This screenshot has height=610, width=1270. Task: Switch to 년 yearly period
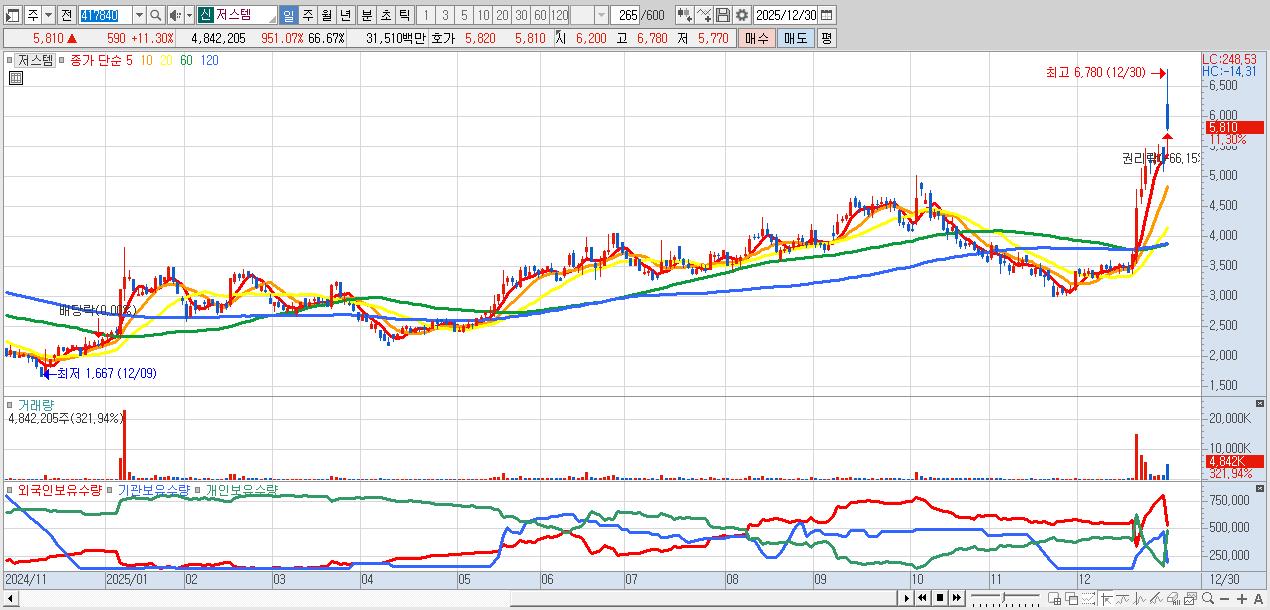click(345, 15)
